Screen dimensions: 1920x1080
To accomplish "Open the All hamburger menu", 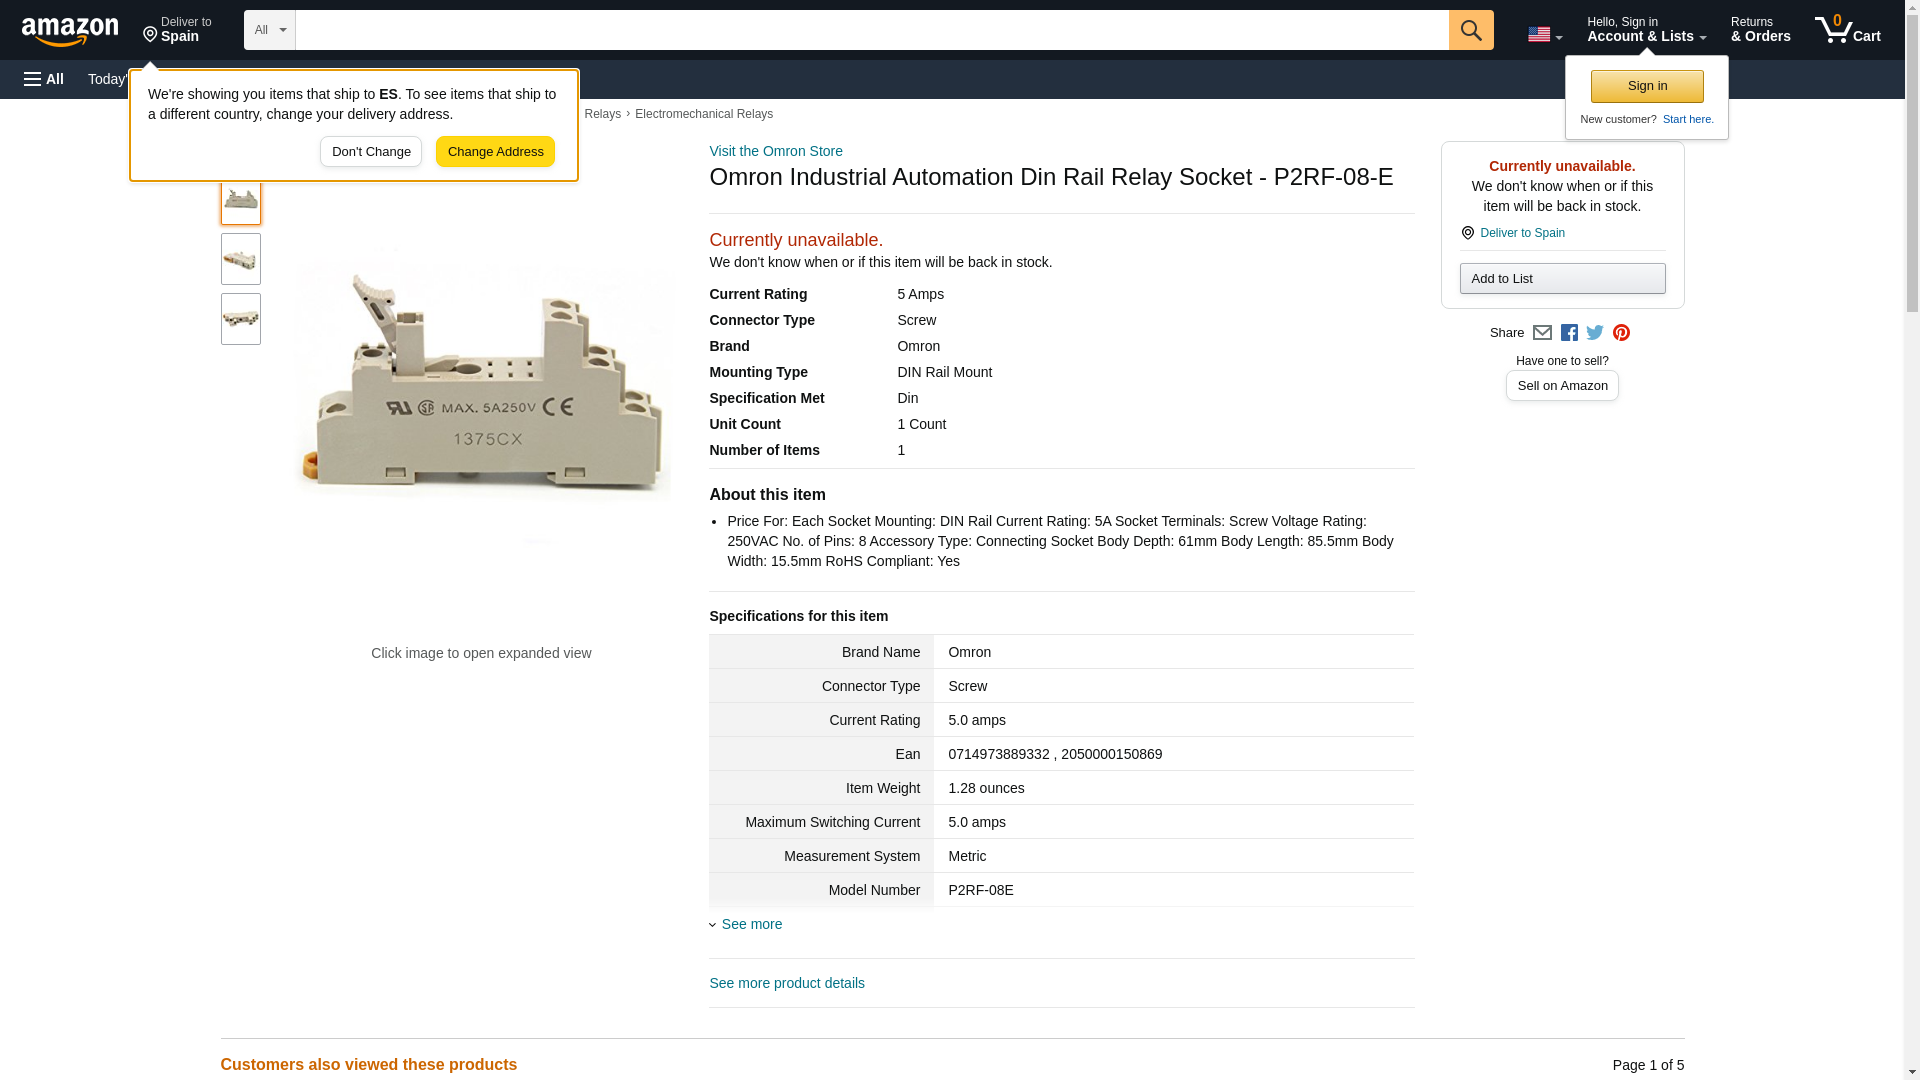I will click(44, 79).
